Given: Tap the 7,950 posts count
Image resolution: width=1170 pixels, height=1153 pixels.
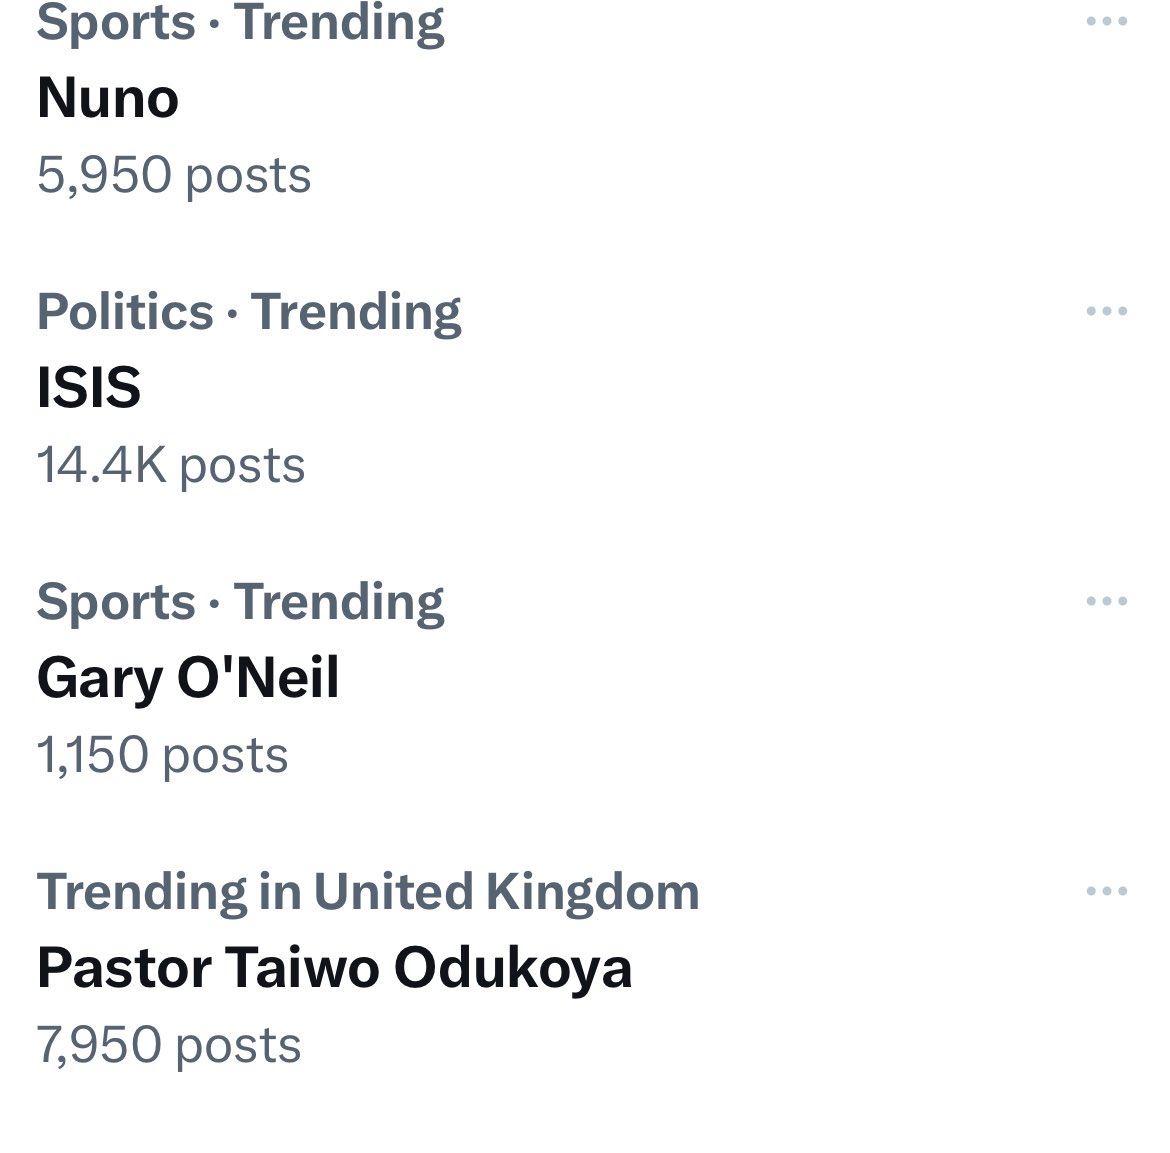Looking at the screenshot, I should tap(169, 1045).
